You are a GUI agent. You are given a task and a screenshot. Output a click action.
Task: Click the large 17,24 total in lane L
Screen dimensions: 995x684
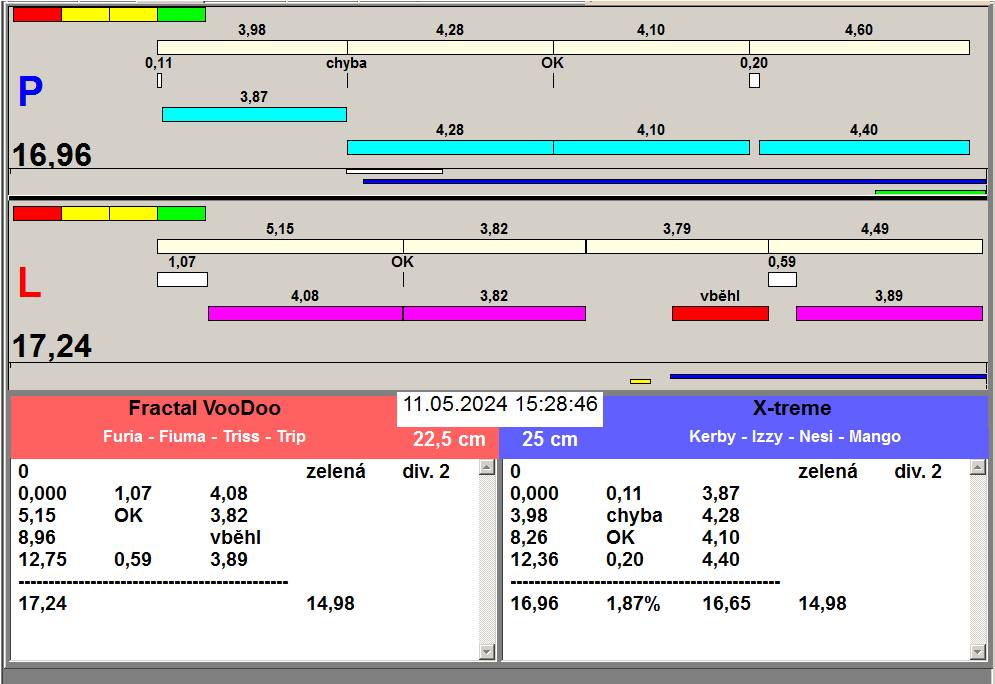tap(52, 346)
